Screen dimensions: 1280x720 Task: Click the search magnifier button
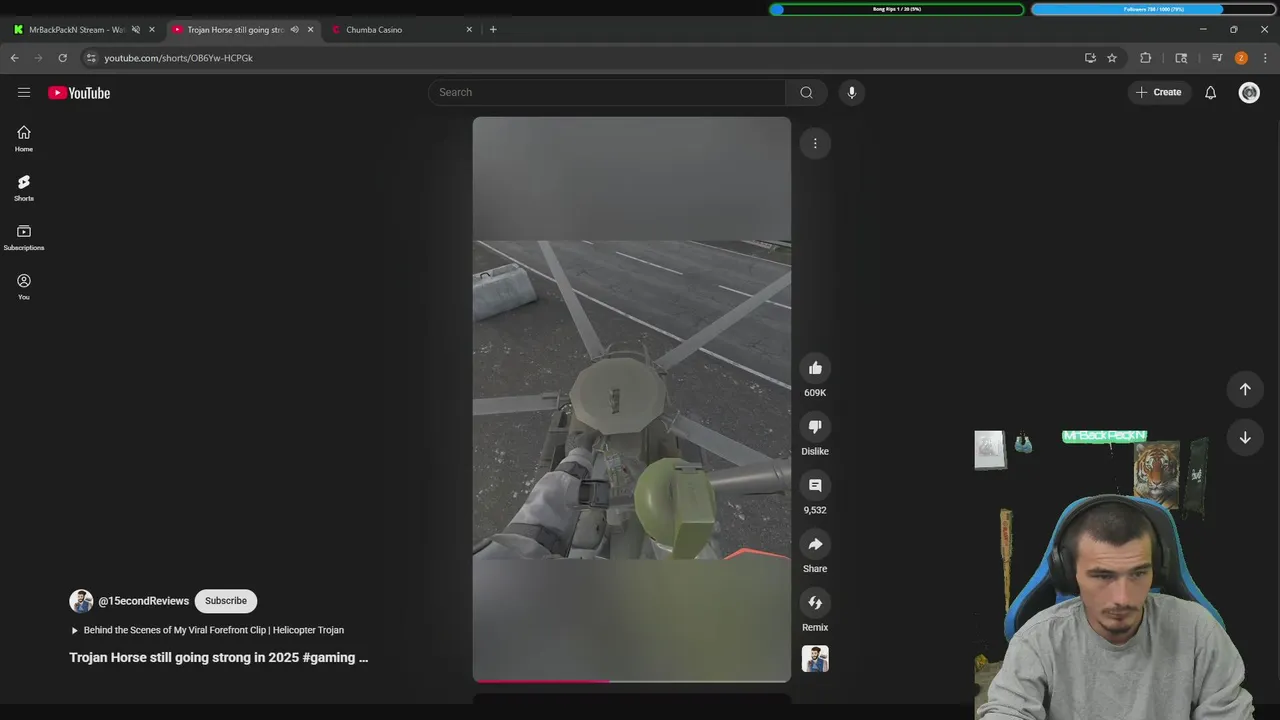click(806, 92)
